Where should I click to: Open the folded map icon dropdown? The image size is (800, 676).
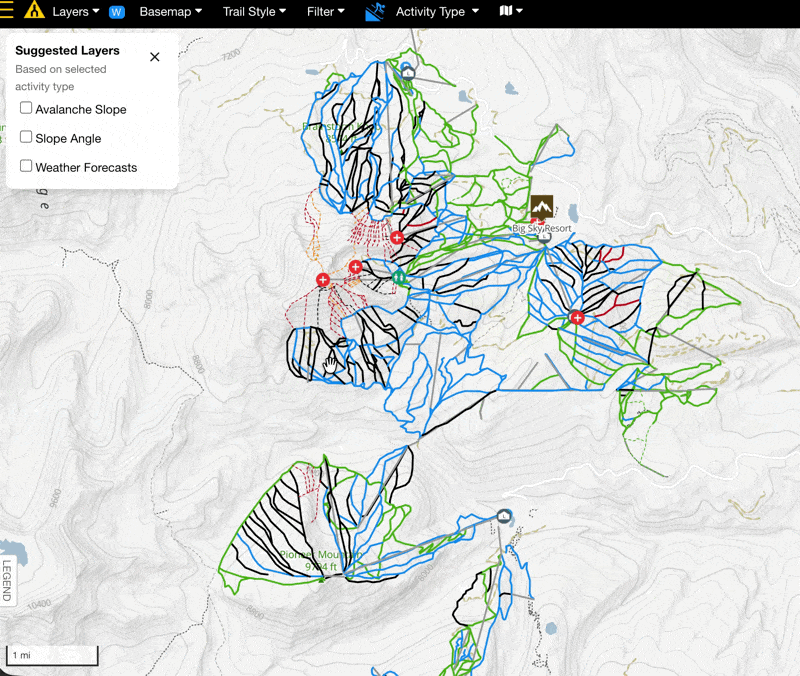pos(511,11)
